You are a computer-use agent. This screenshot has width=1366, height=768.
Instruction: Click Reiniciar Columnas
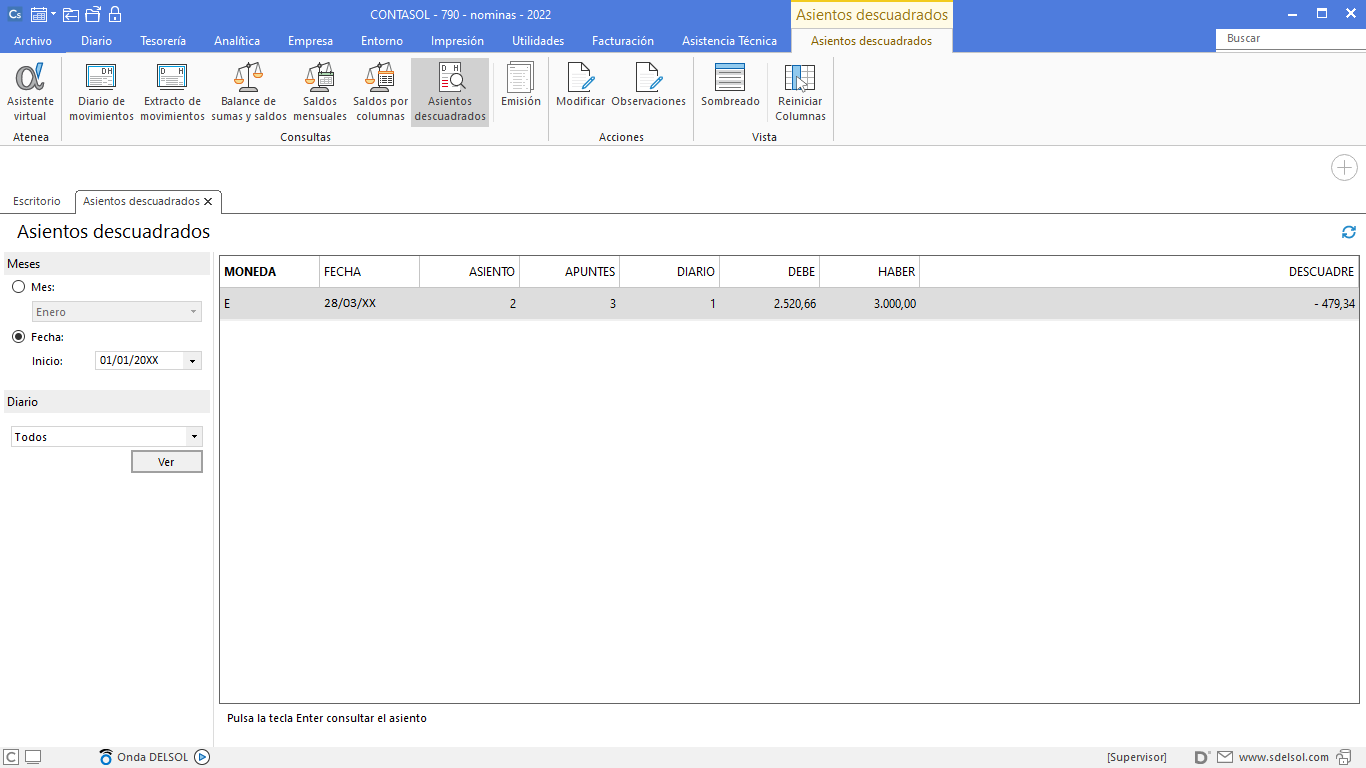[800, 92]
